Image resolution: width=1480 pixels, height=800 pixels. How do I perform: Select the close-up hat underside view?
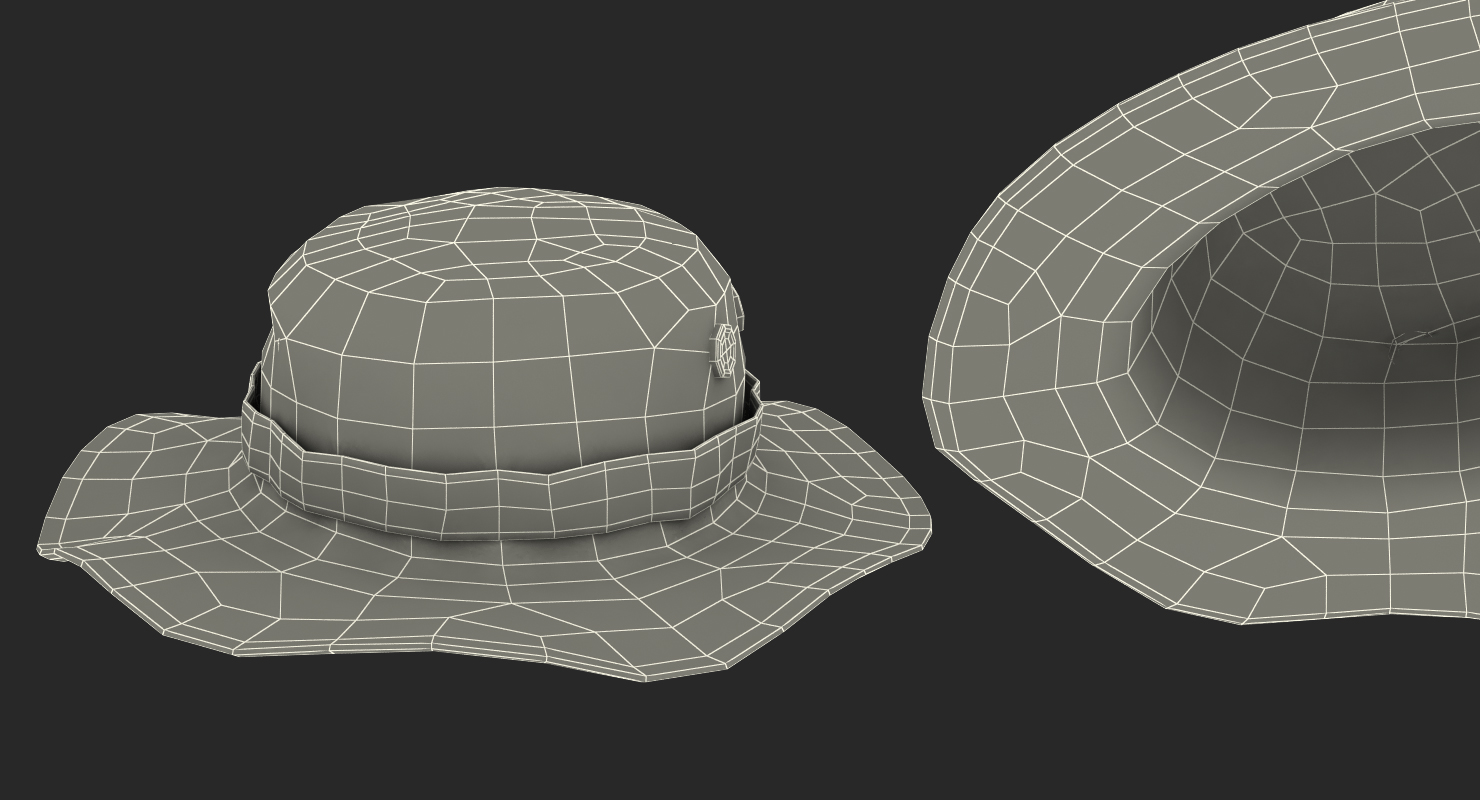pyautogui.click(x=1201, y=312)
